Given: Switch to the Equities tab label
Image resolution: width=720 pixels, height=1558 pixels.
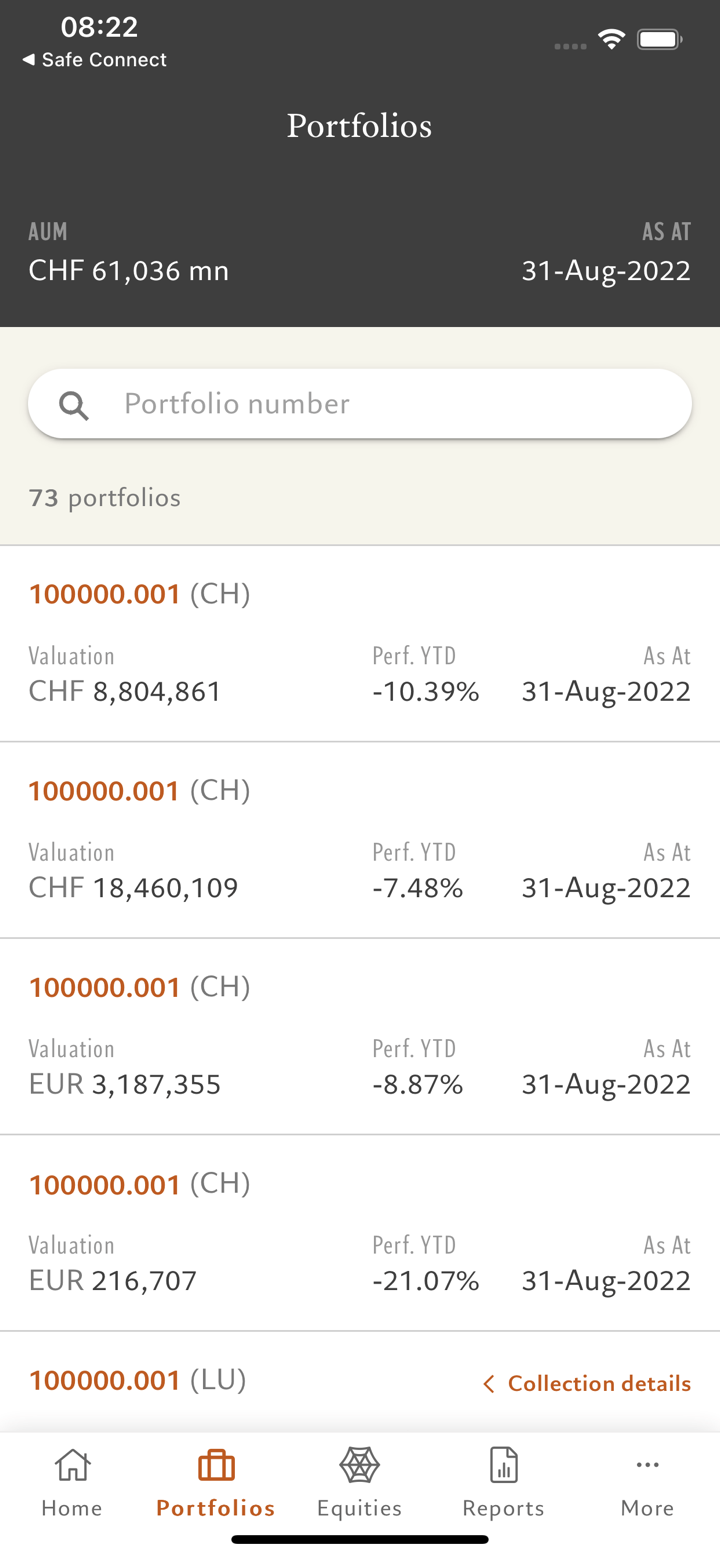Looking at the screenshot, I should coord(359,1508).
